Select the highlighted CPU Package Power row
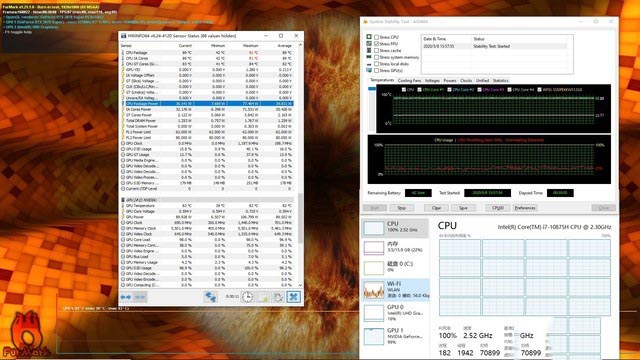Viewport: 640px width, 360px height. click(x=207, y=104)
